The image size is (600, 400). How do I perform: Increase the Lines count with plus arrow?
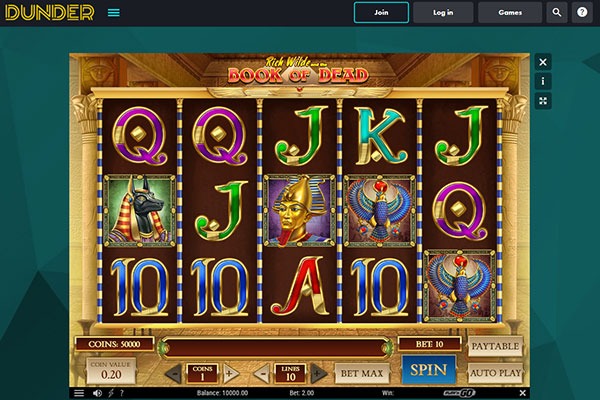(318, 374)
